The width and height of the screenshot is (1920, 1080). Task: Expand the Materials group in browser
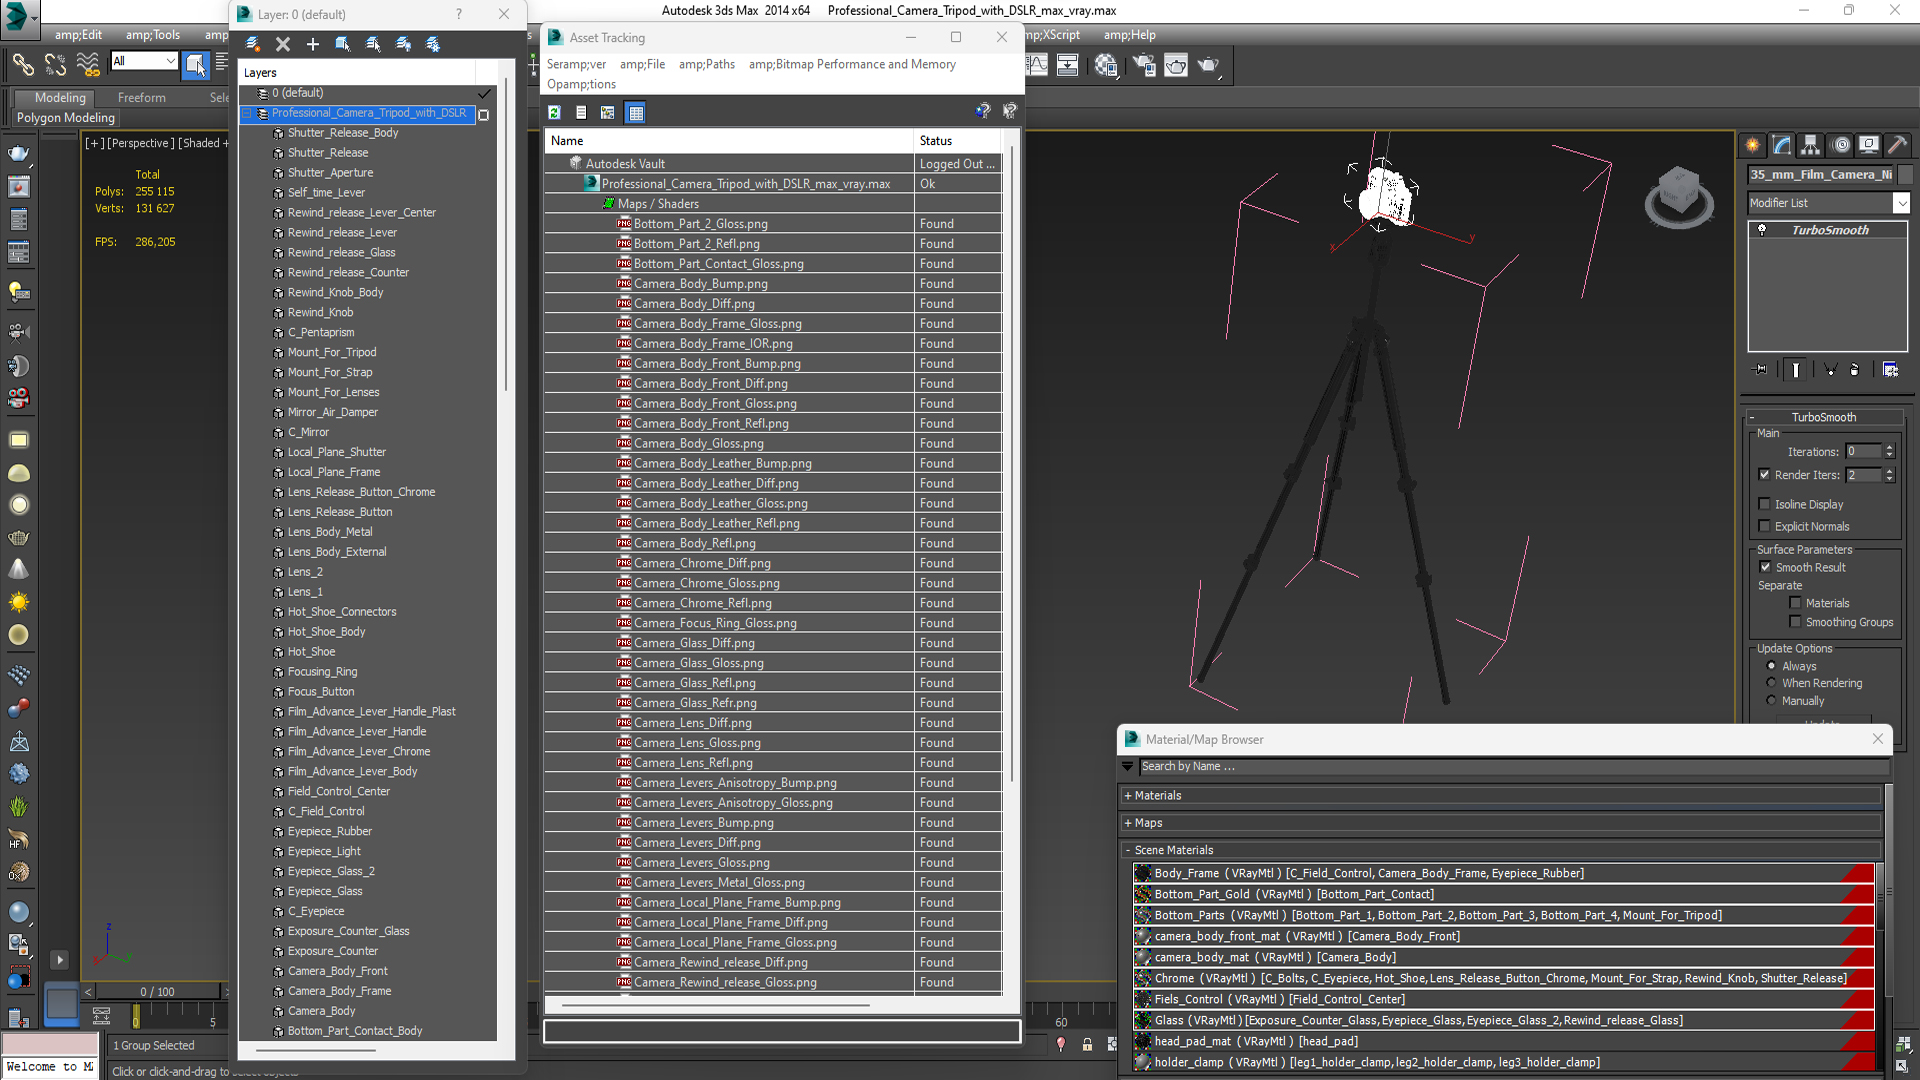click(1128, 796)
